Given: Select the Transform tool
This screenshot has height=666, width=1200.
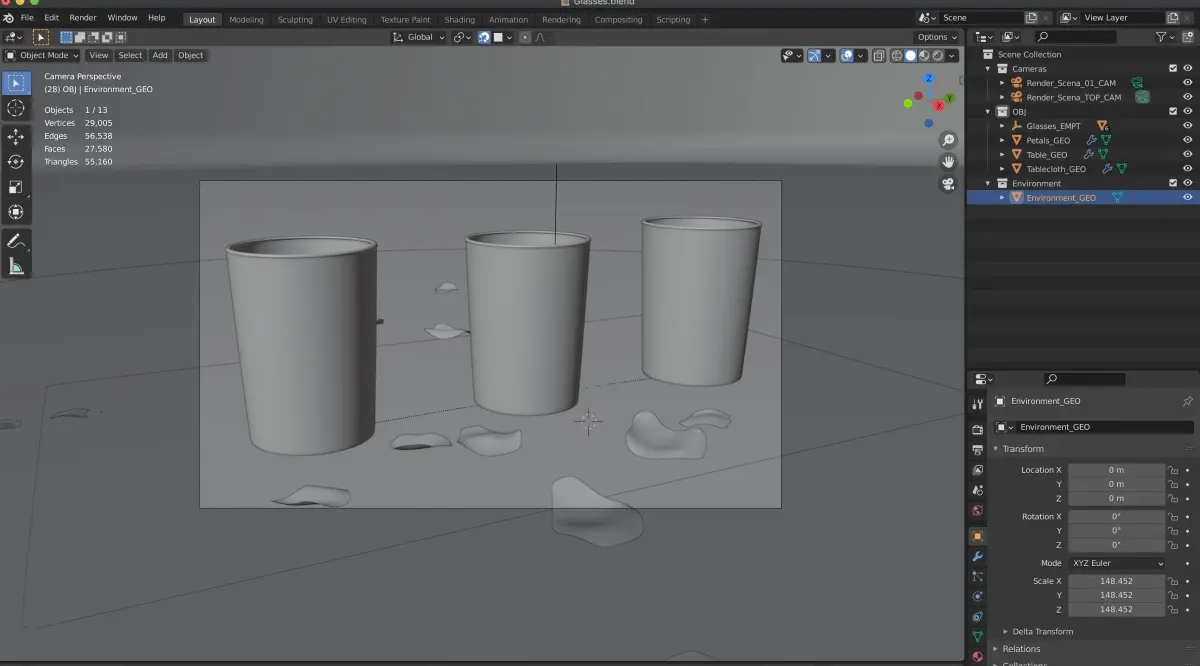Looking at the screenshot, I should (x=16, y=212).
